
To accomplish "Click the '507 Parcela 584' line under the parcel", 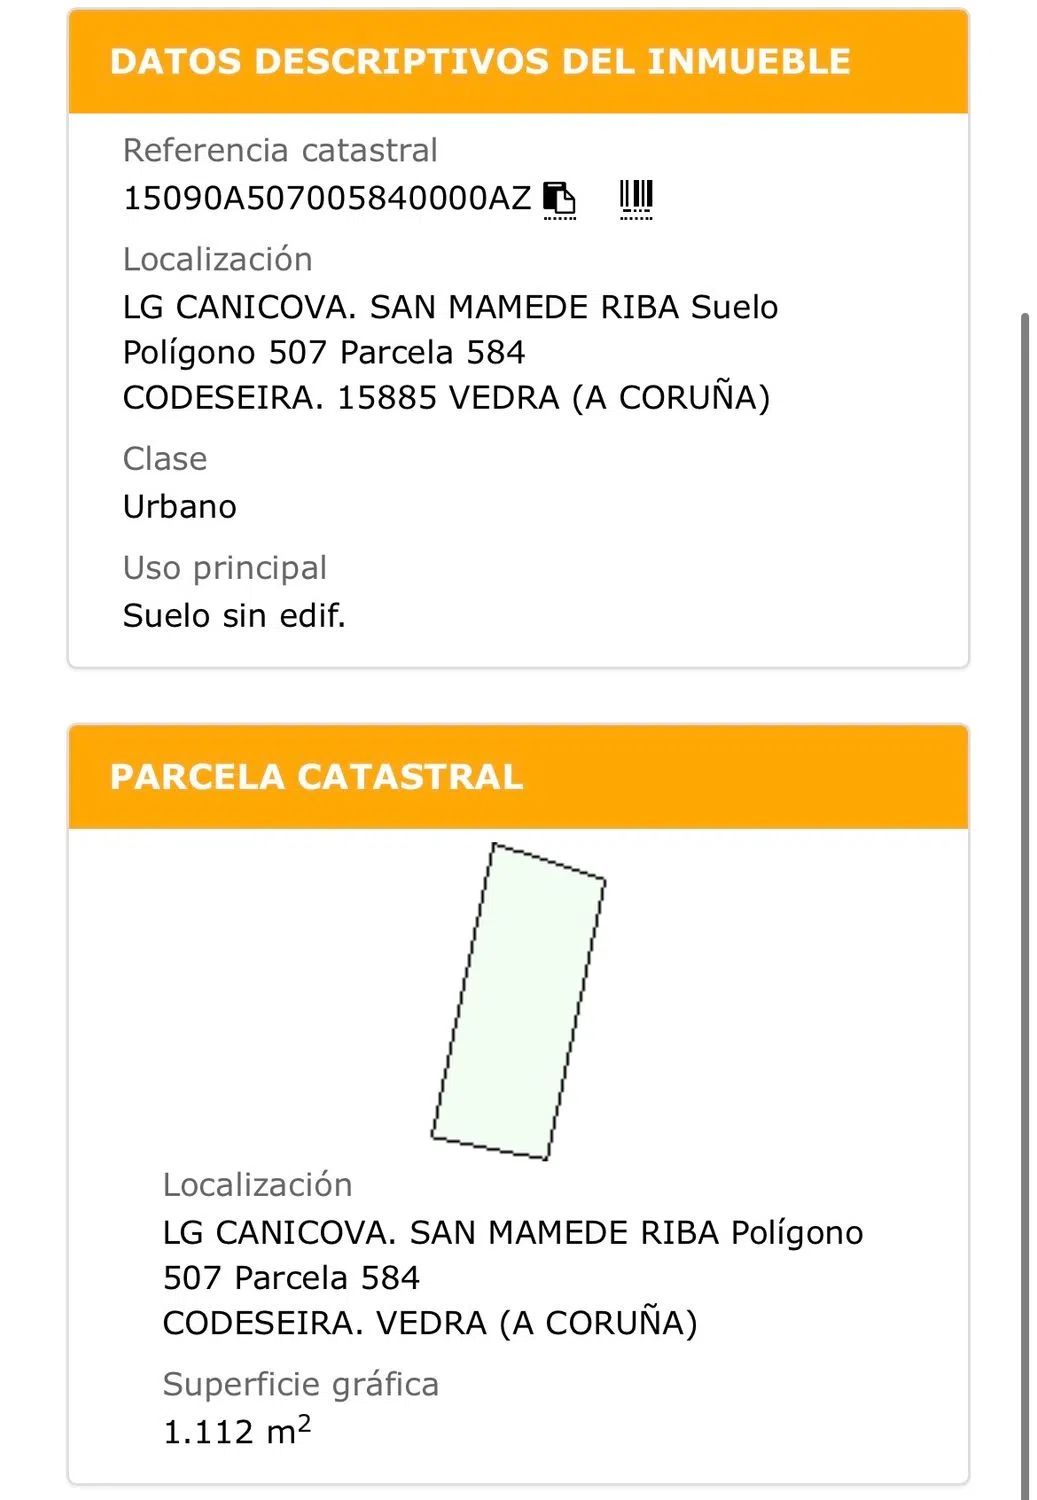I will [291, 1278].
